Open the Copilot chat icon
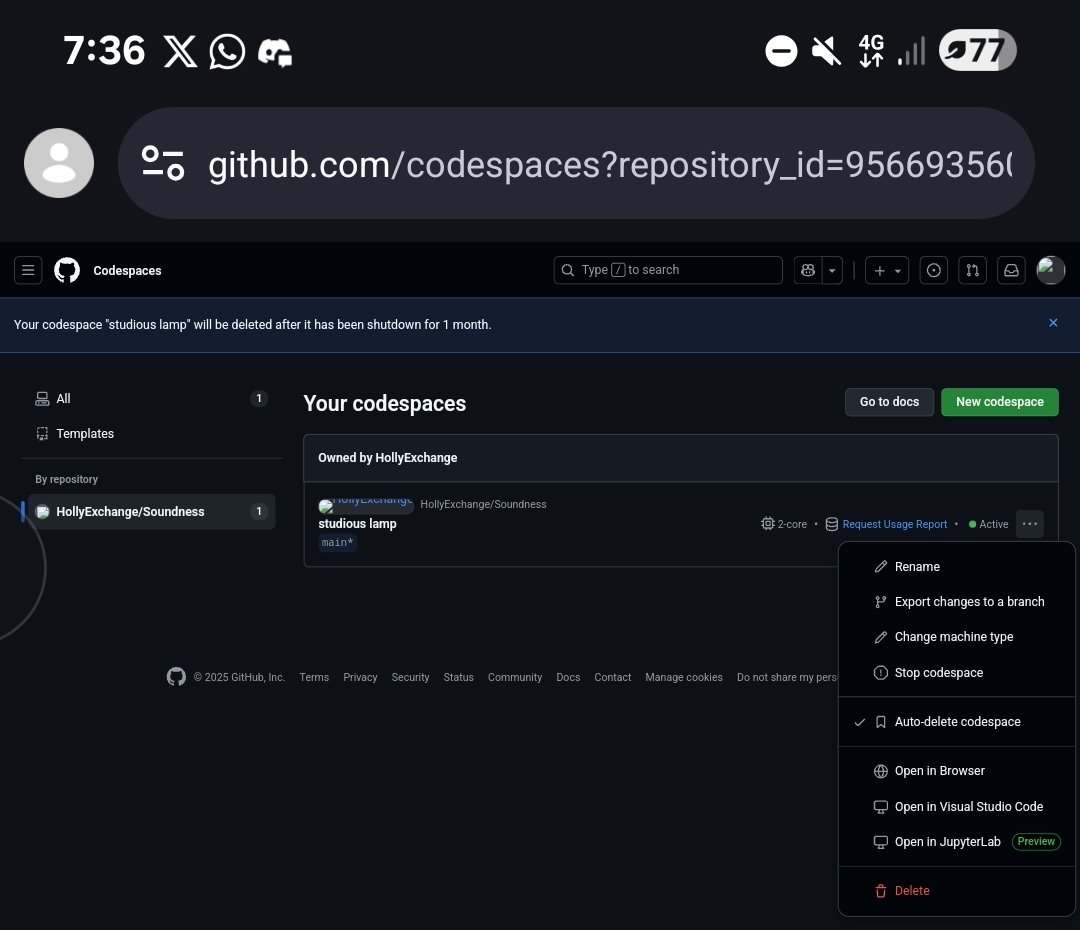 tap(808, 270)
